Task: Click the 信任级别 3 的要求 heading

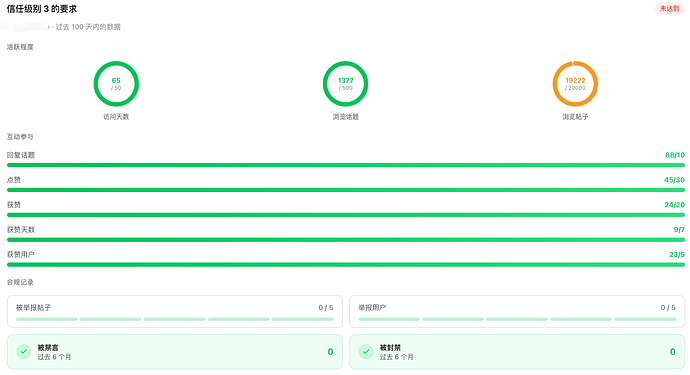Action: 42,9
